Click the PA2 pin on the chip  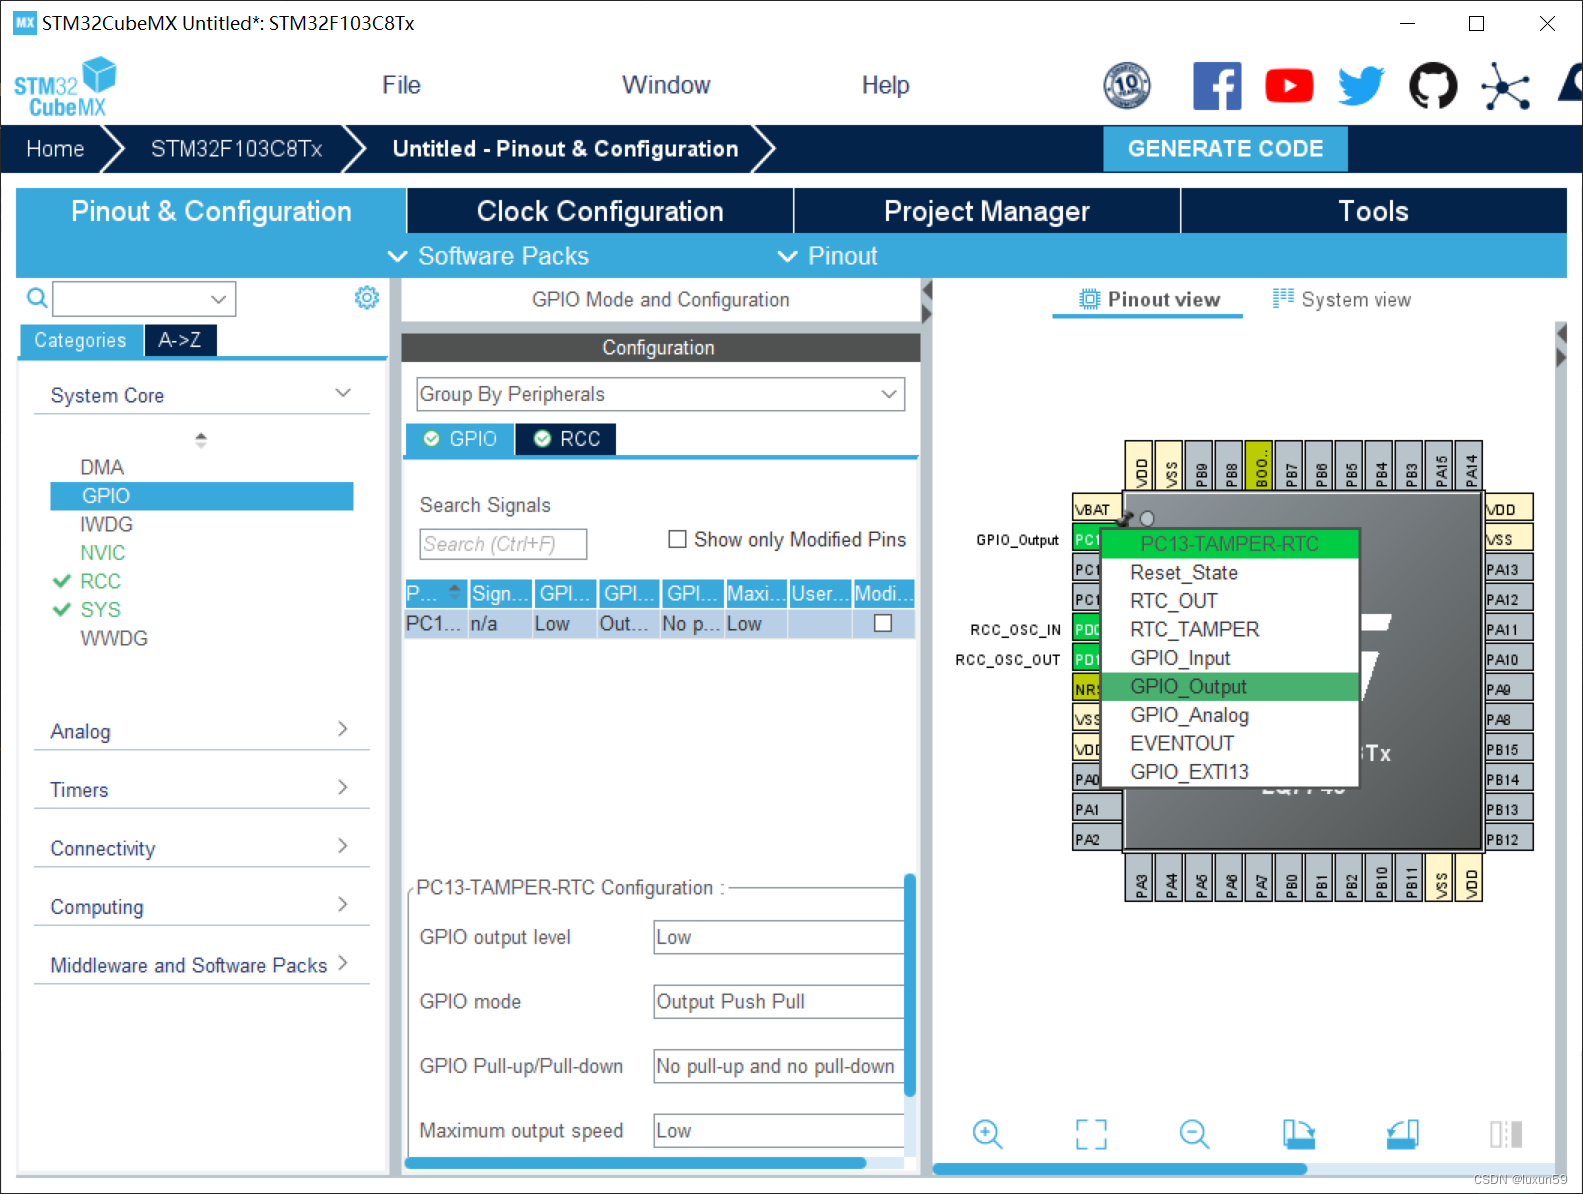(1097, 839)
